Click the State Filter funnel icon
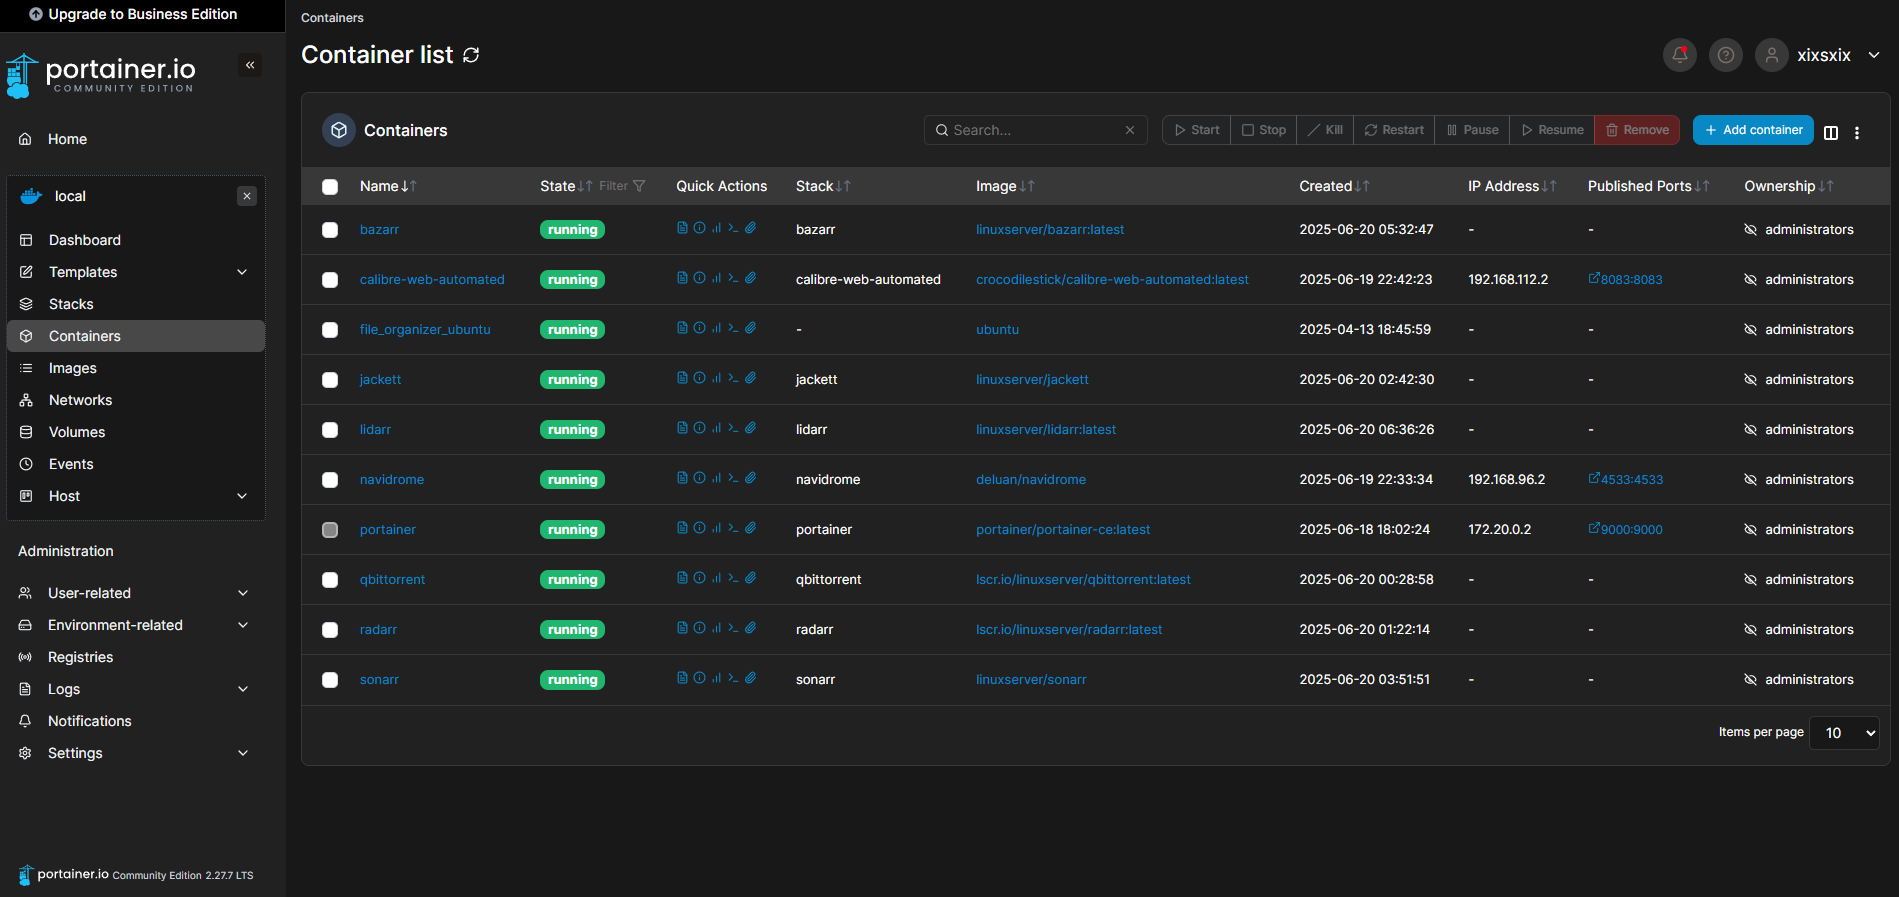The width and height of the screenshot is (1899, 897). 639,186
